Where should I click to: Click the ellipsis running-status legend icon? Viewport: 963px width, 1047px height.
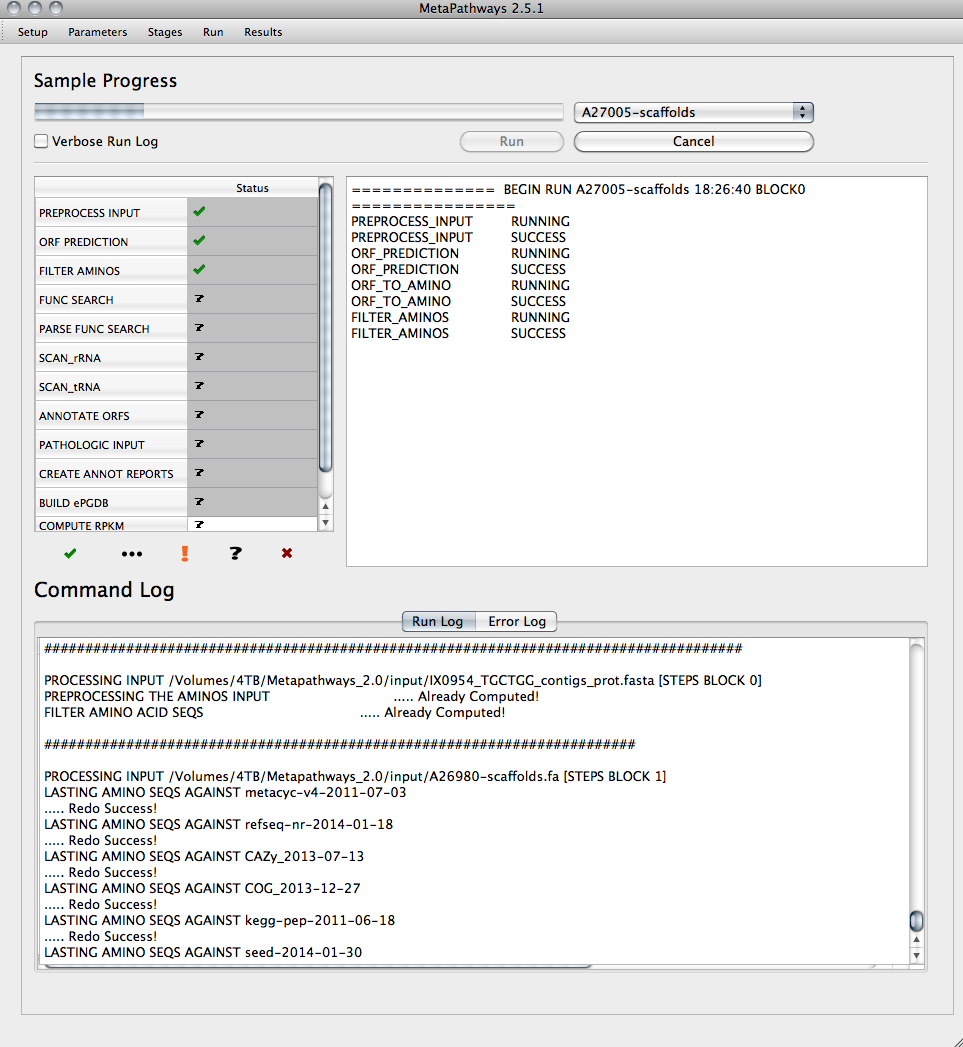coord(131,553)
